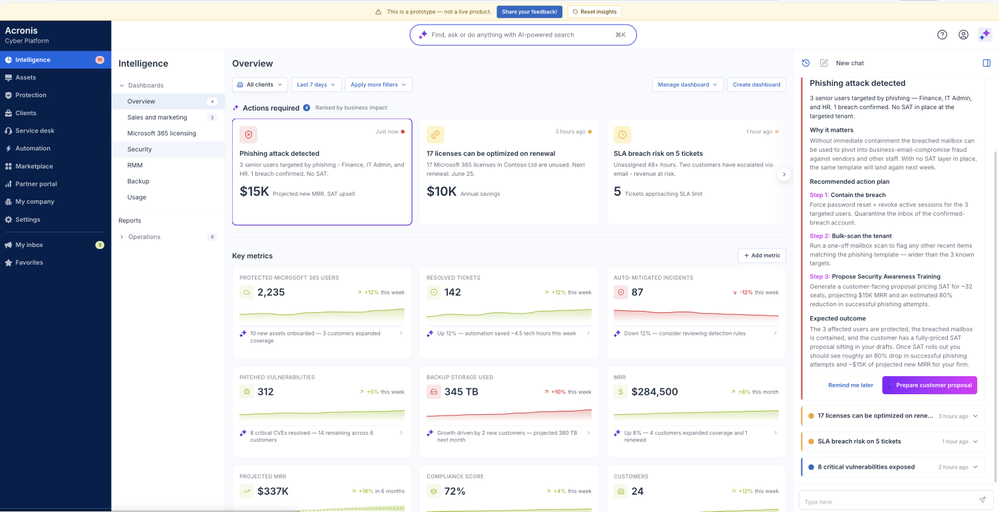Open the Apply more filters dropdown
Image resolution: width=1000 pixels, height=512 pixels.
pyautogui.click(x=379, y=85)
